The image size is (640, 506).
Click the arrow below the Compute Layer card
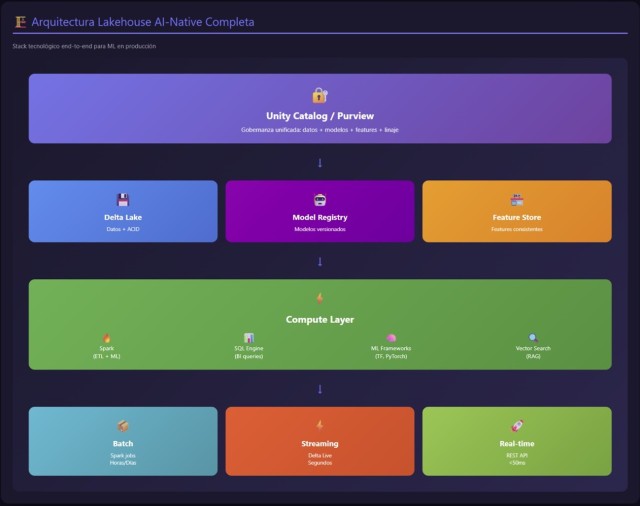320,389
